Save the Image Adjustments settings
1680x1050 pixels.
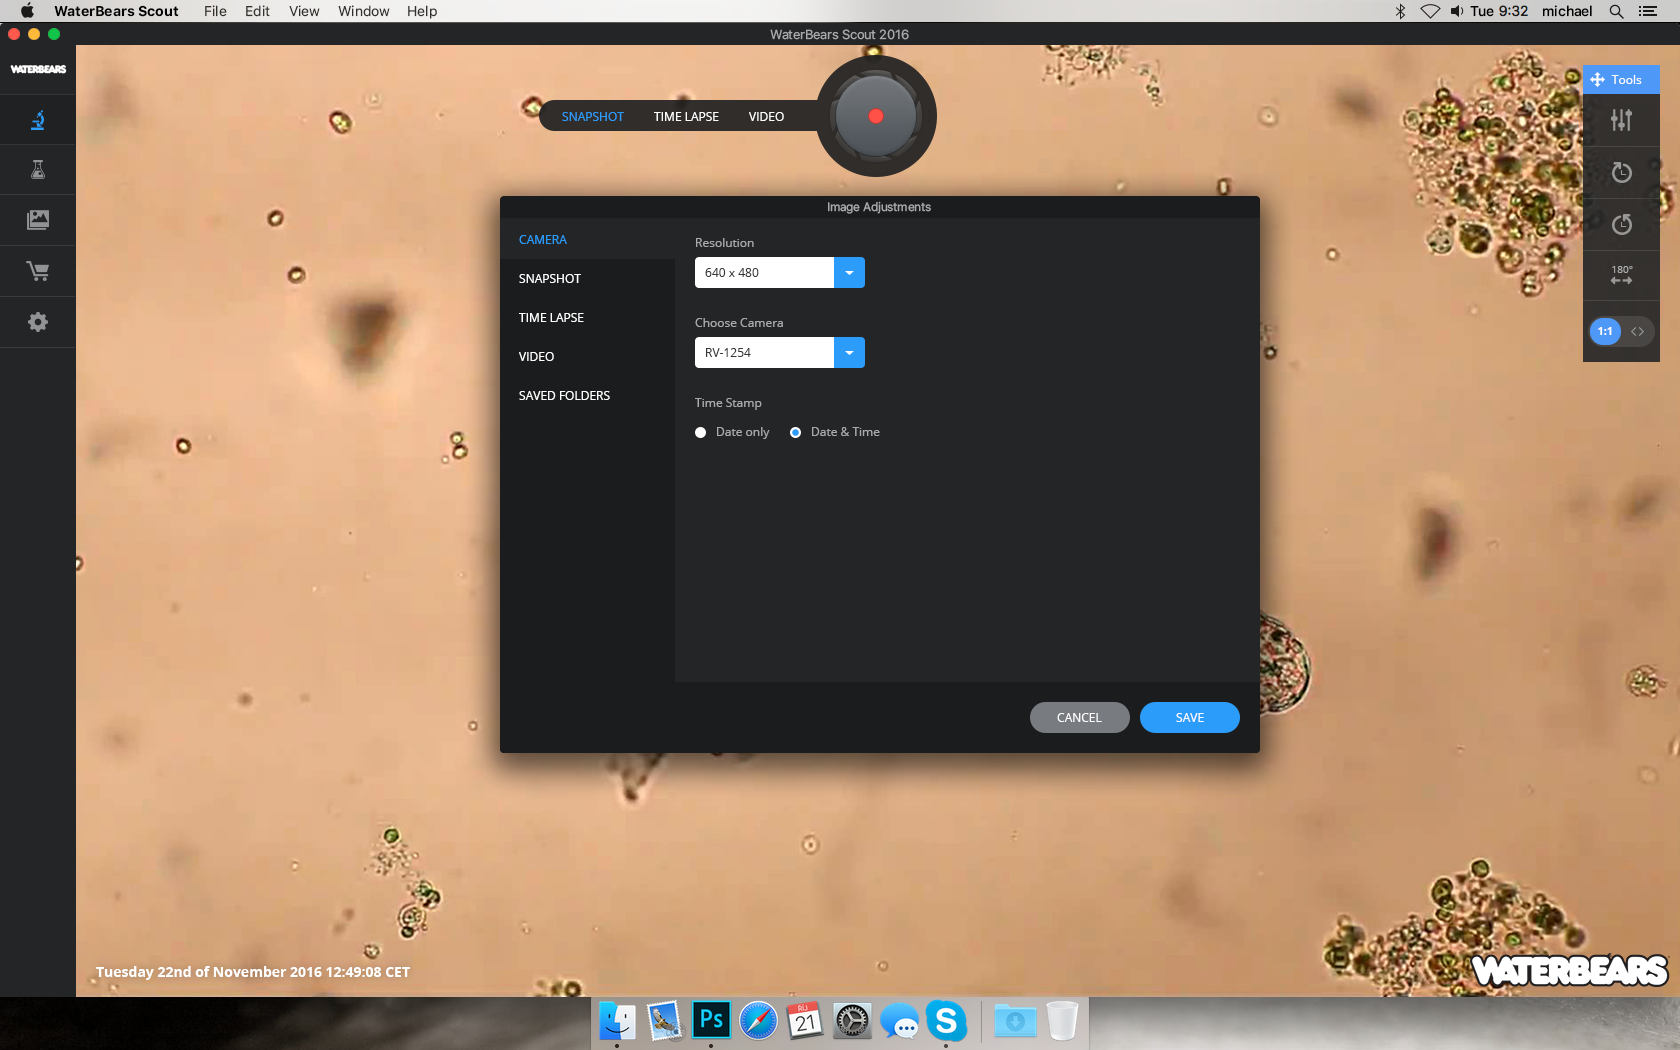(x=1189, y=718)
